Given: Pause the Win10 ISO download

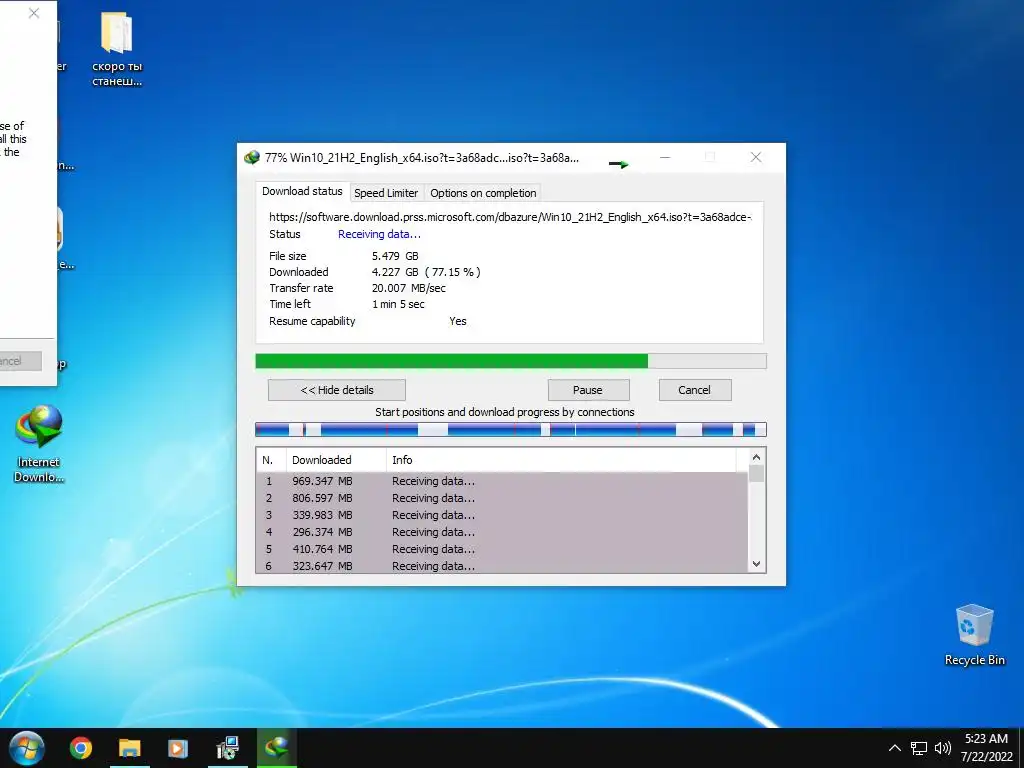Looking at the screenshot, I should [588, 390].
